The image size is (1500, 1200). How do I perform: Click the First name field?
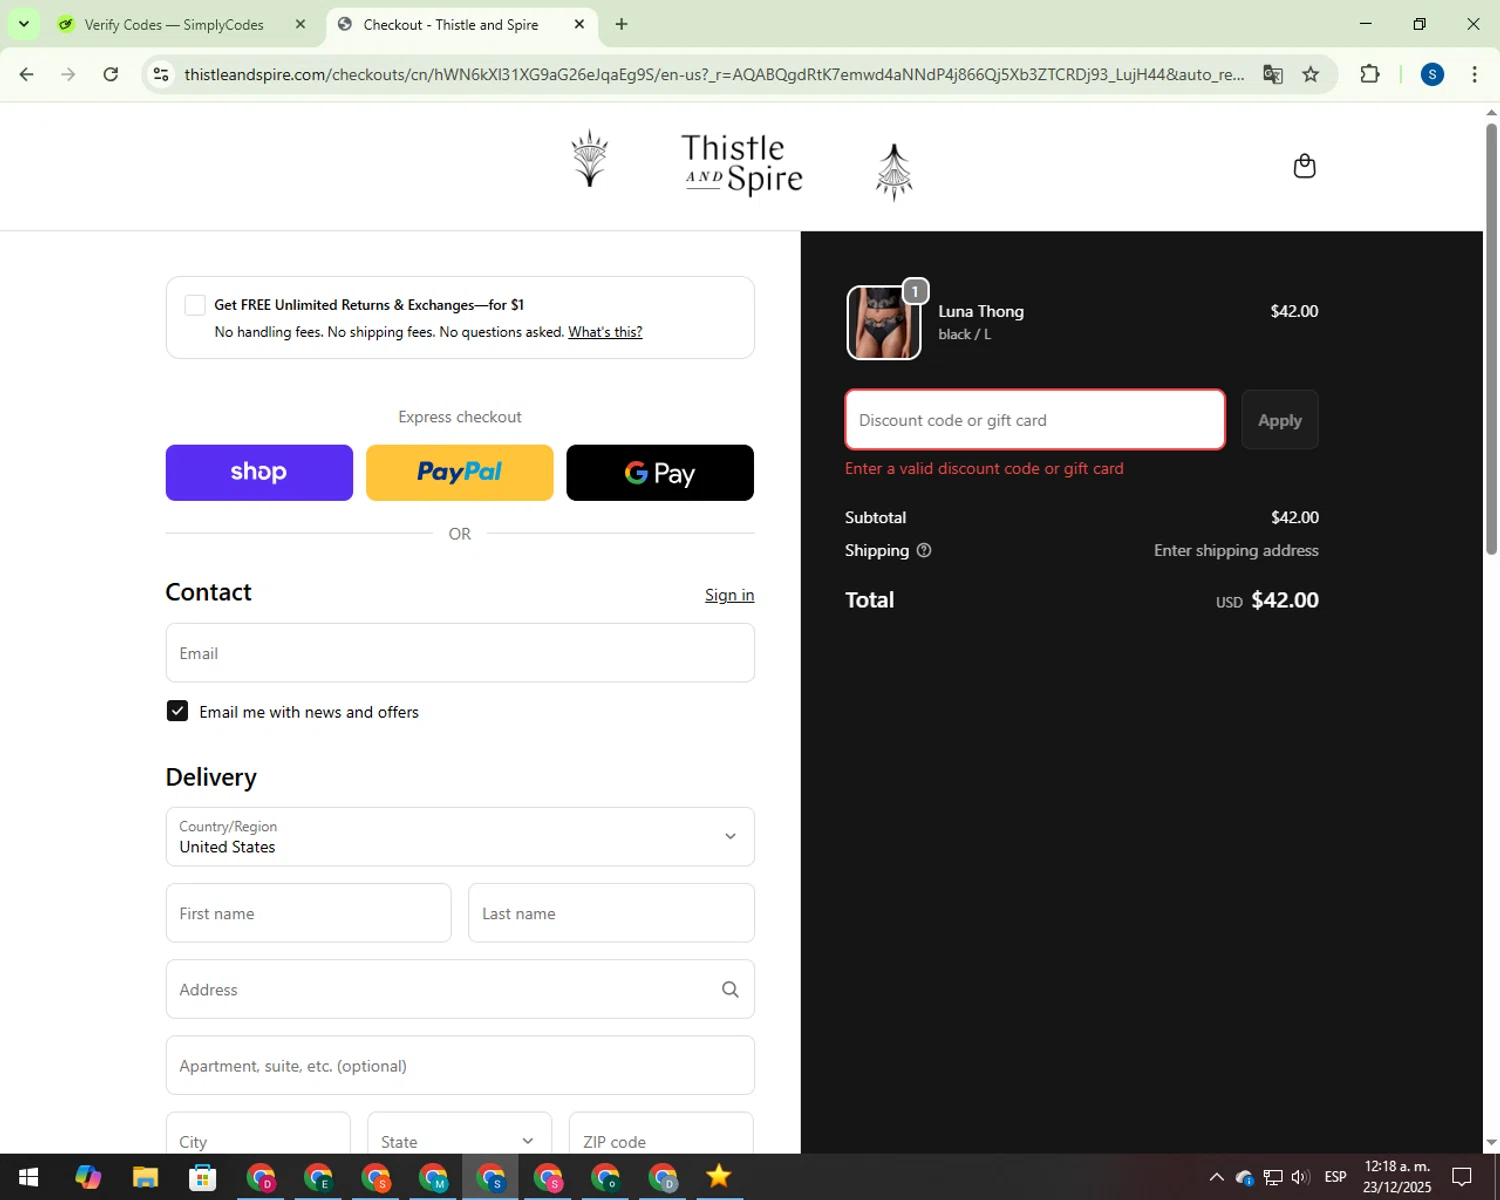(x=308, y=913)
